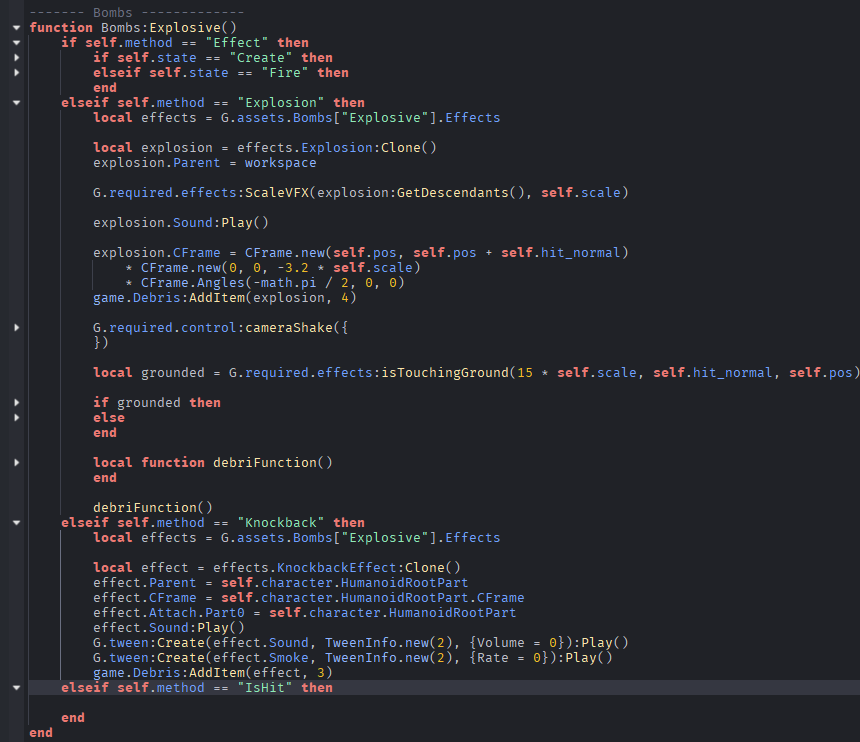
Task: Click the standalone 'debriFunction()' call
Action: (153, 507)
